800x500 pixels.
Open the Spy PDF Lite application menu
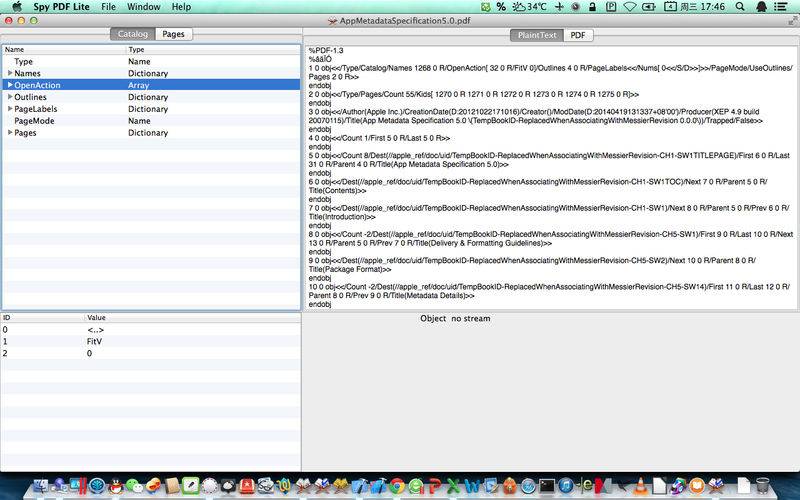[x=61, y=7]
